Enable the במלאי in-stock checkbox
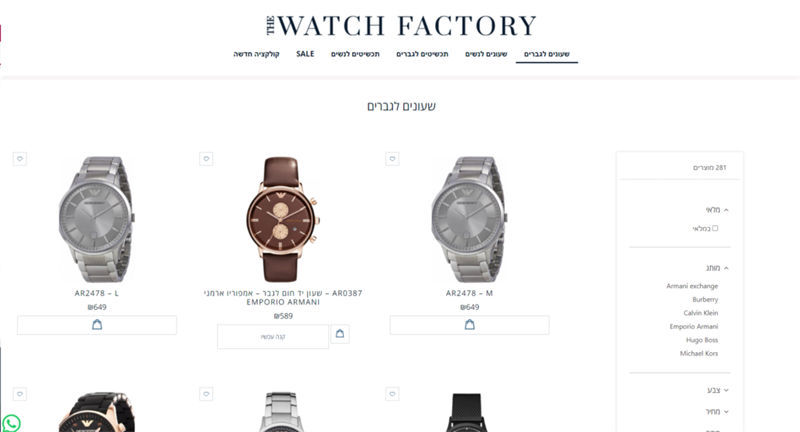800x432 pixels. [x=715, y=228]
